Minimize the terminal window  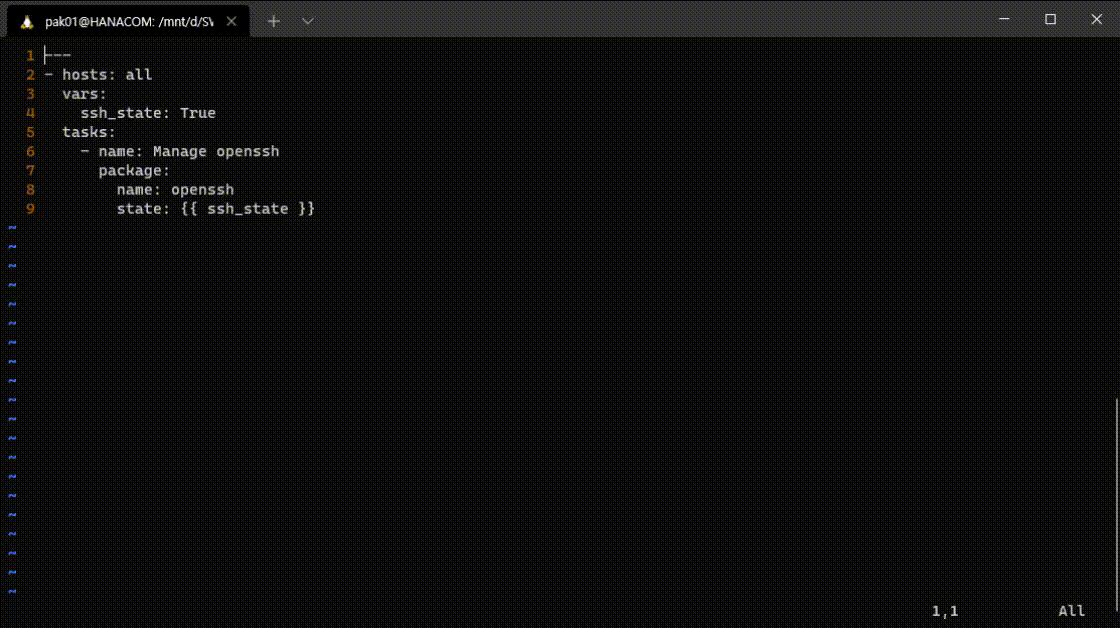1004,19
